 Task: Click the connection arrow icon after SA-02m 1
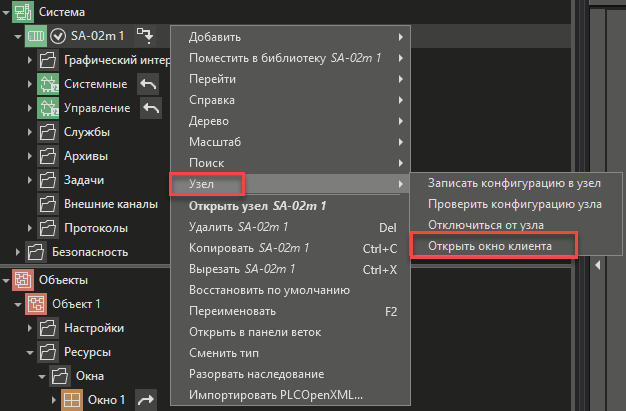pos(145,36)
